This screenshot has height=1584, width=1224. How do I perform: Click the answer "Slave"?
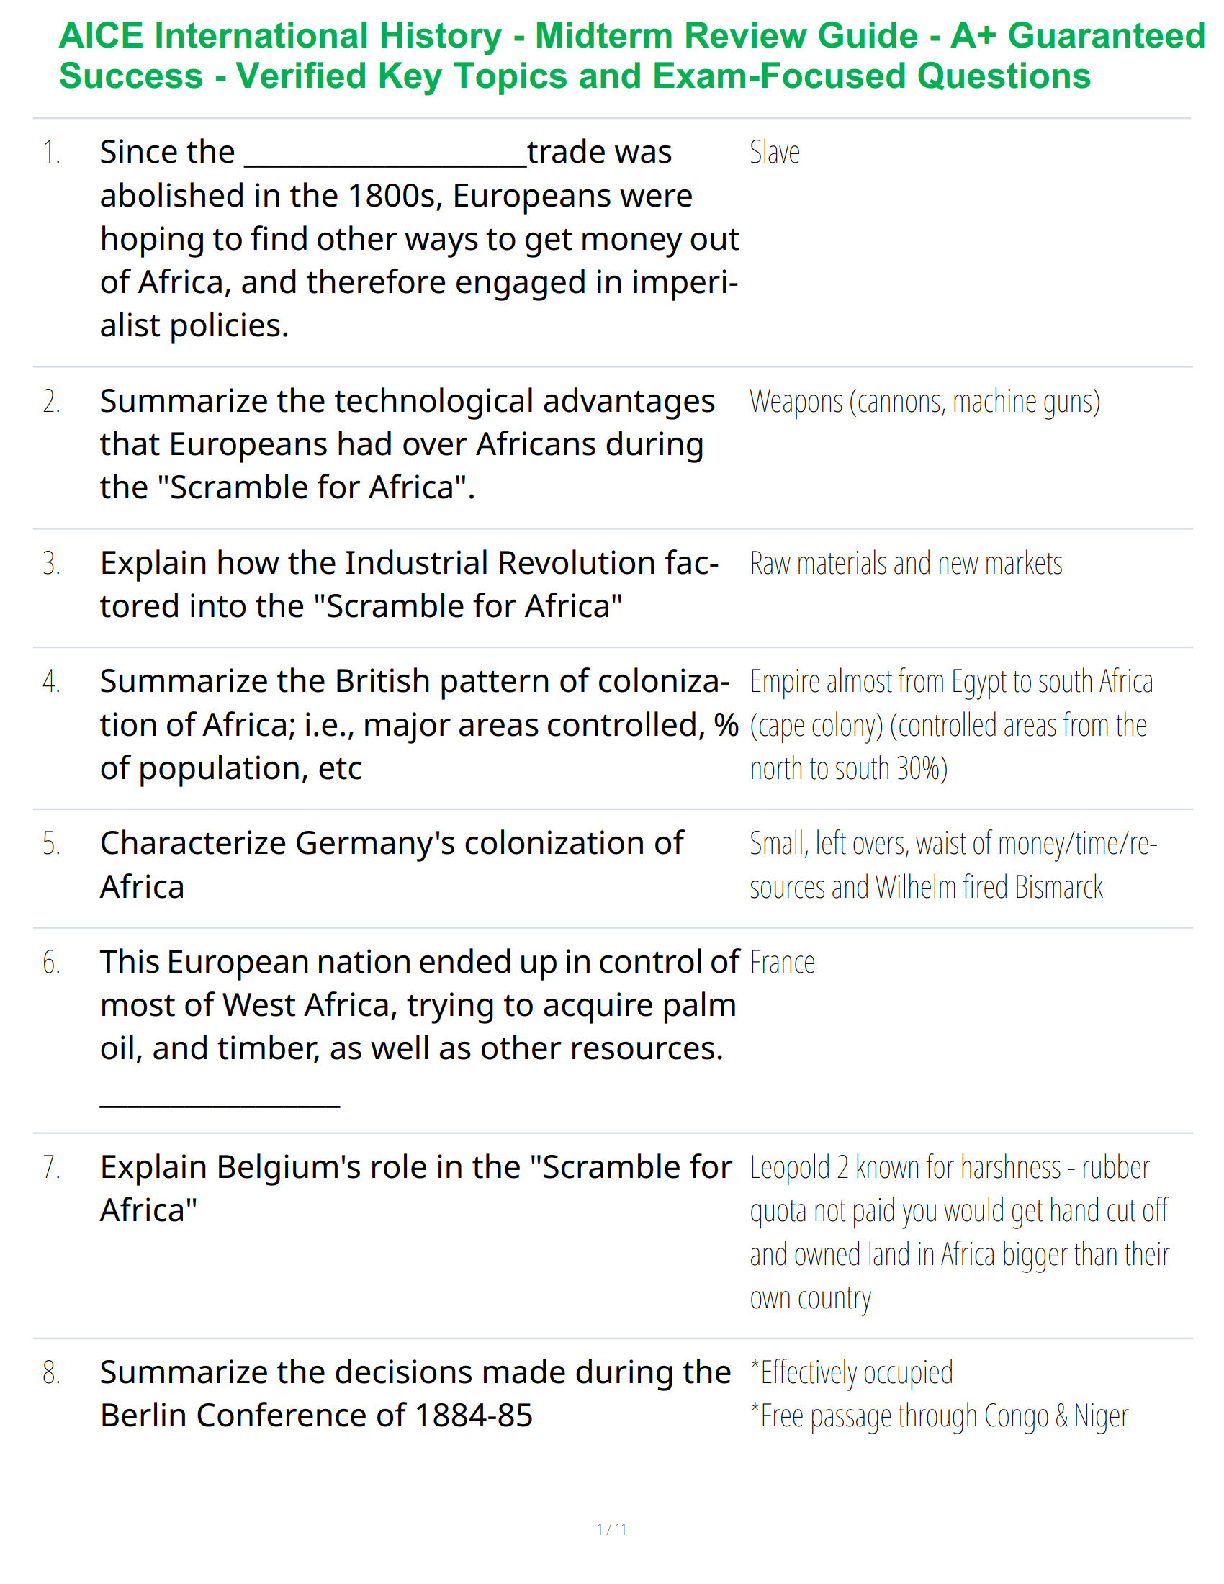[x=774, y=153]
